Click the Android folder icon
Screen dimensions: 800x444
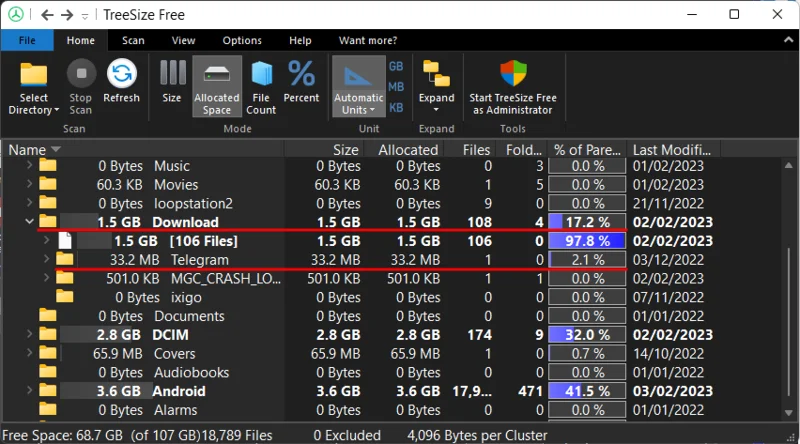tap(48, 390)
